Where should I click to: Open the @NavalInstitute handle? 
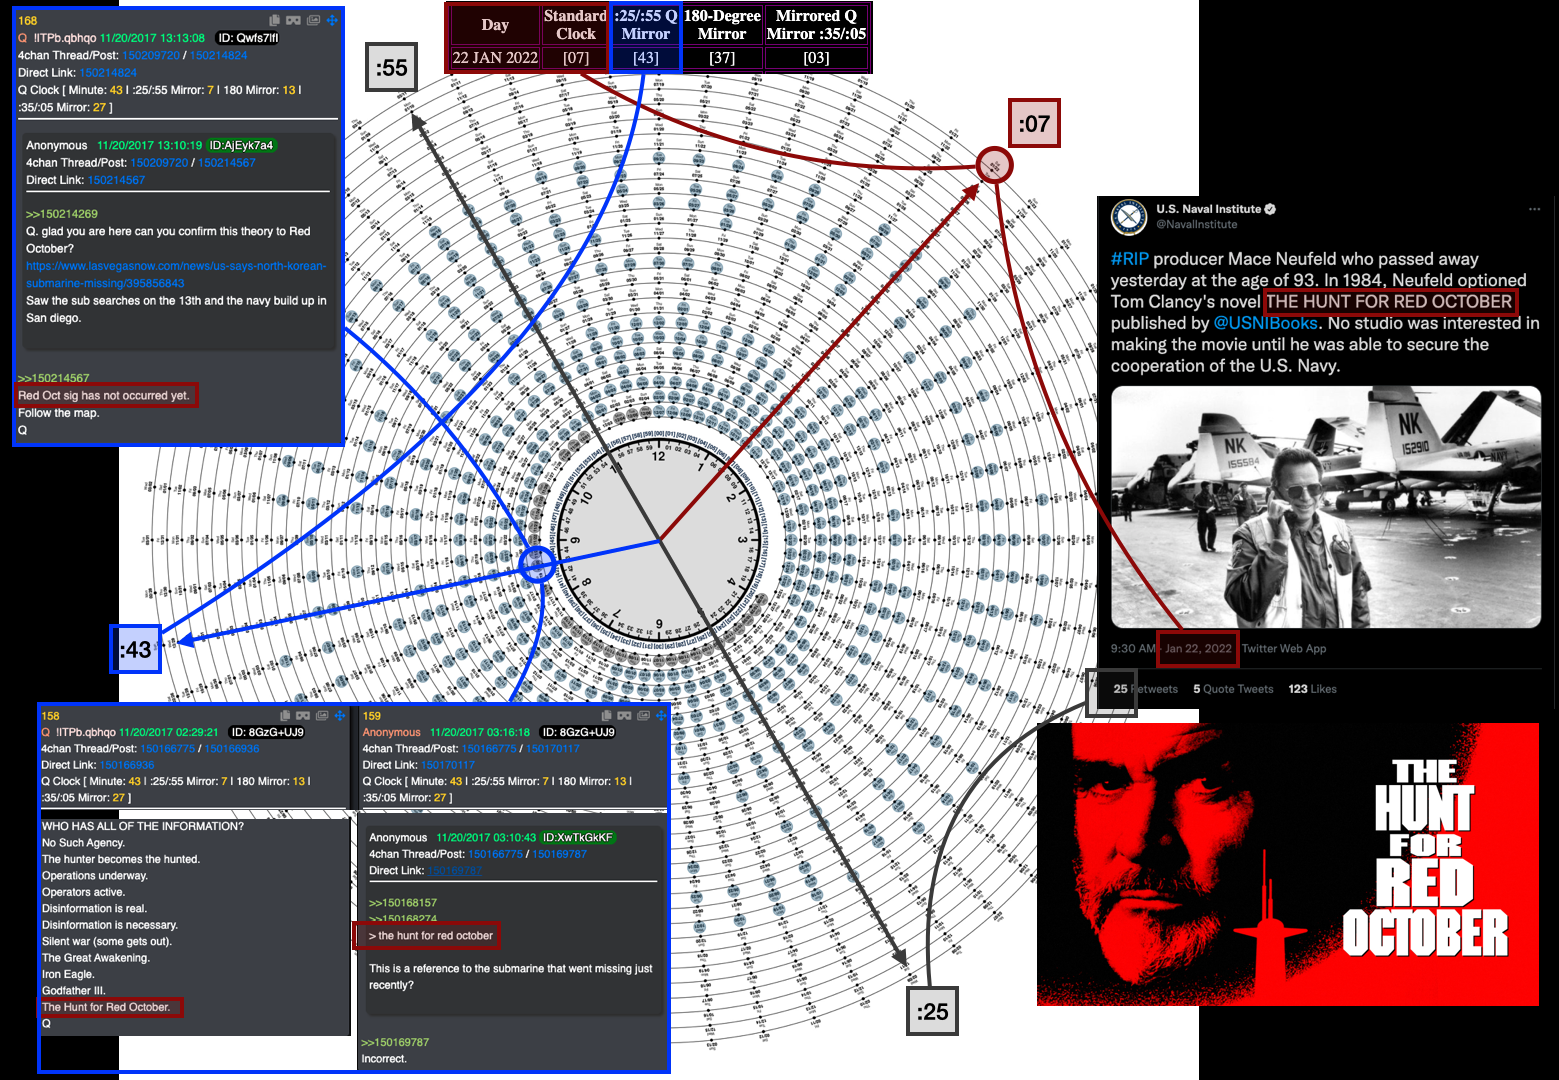[1197, 225]
